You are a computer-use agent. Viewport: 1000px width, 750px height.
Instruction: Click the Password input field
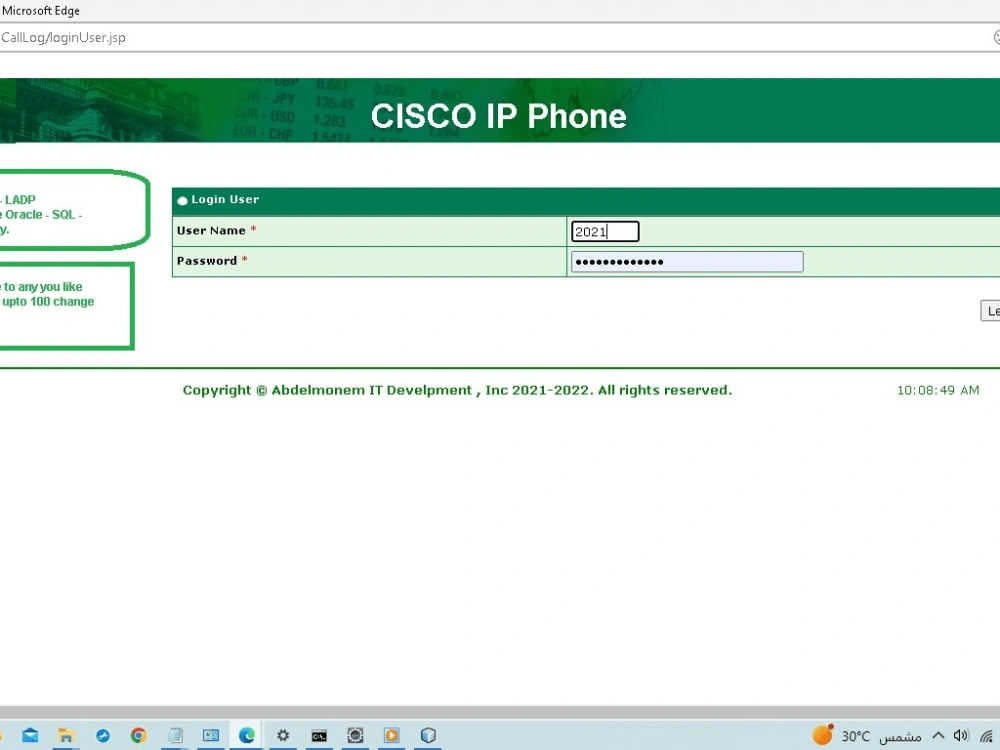(x=687, y=261)
